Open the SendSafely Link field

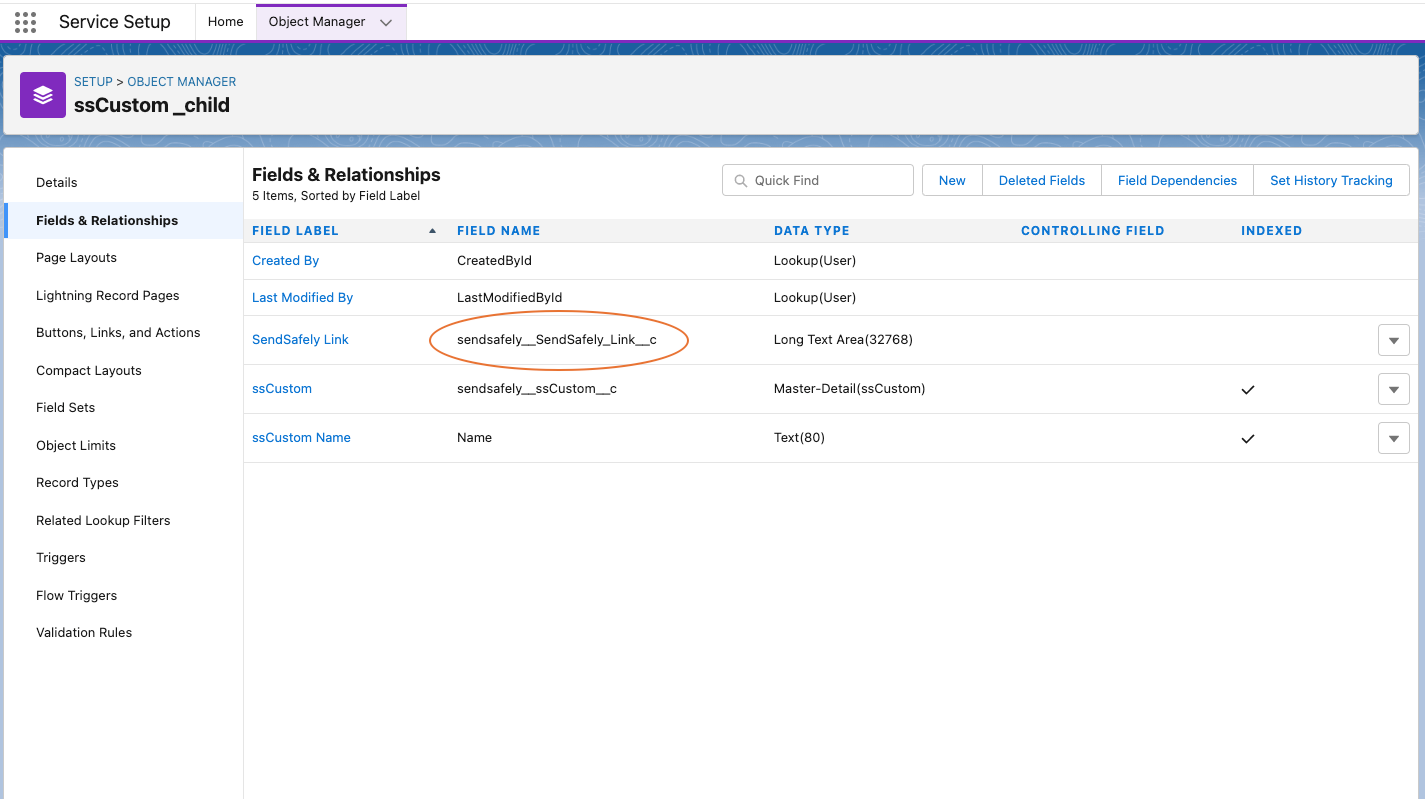(300, 340)
